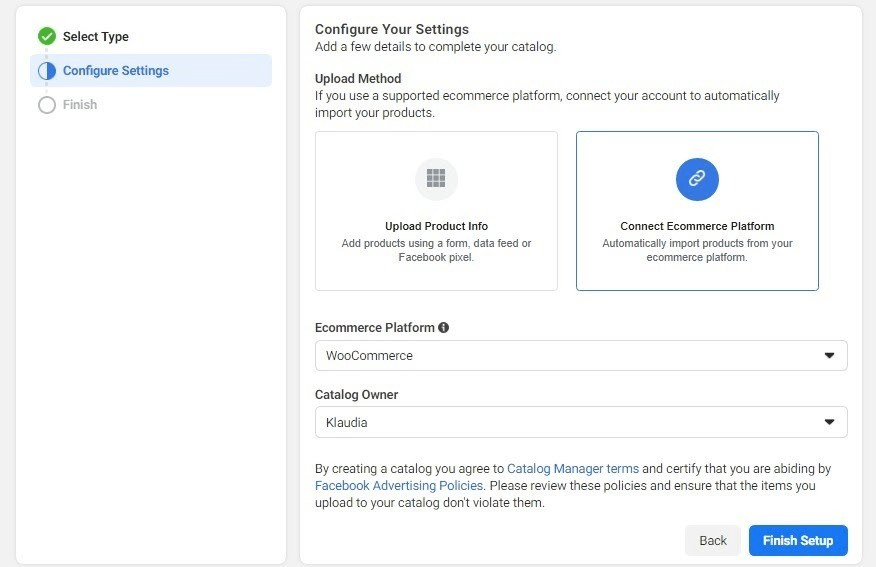Go to the Configure Settings step
876x567 pixels.
click(x=151, y=71)
